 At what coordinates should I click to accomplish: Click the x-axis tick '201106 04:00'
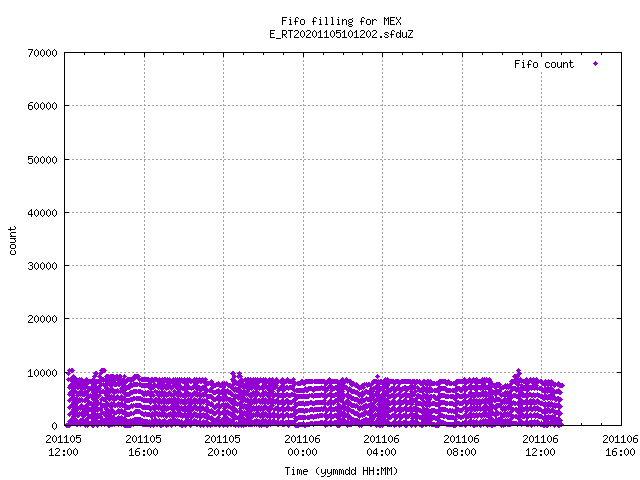click(x=382, y=446)
